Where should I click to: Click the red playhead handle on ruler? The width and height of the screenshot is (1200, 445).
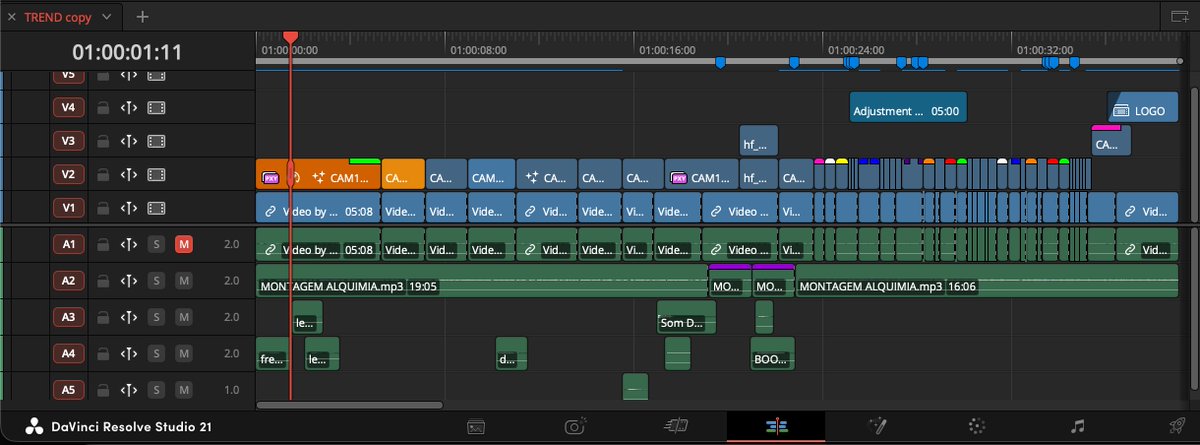(x=290, y=39)
